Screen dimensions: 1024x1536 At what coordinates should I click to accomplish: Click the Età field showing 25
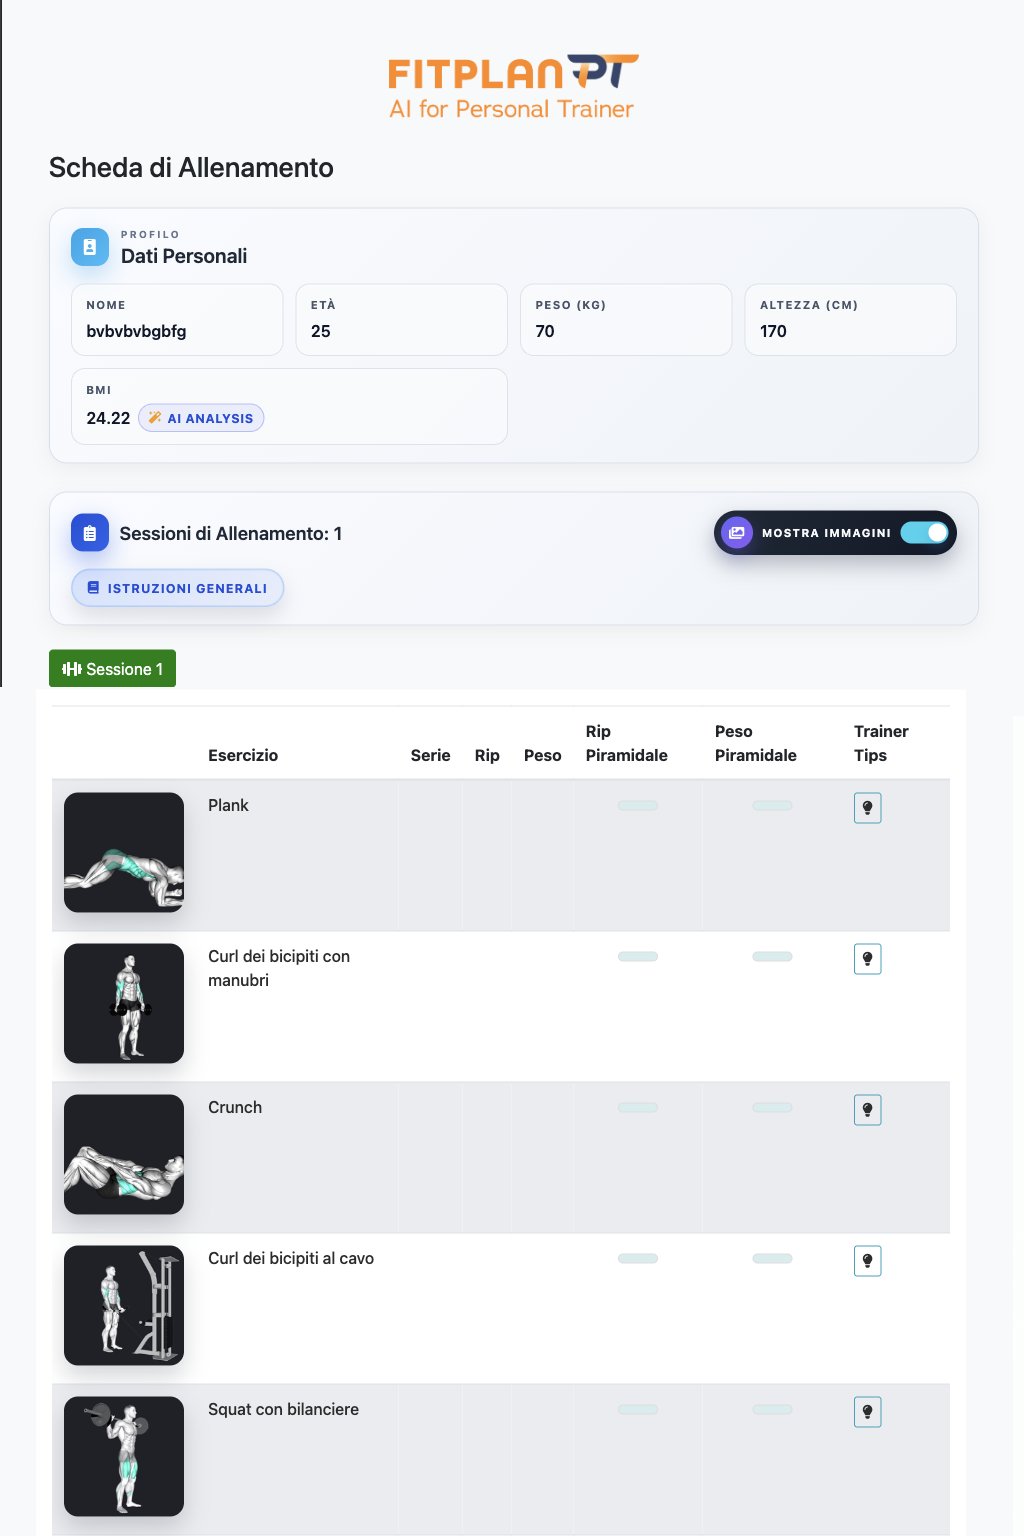point(401,320)
